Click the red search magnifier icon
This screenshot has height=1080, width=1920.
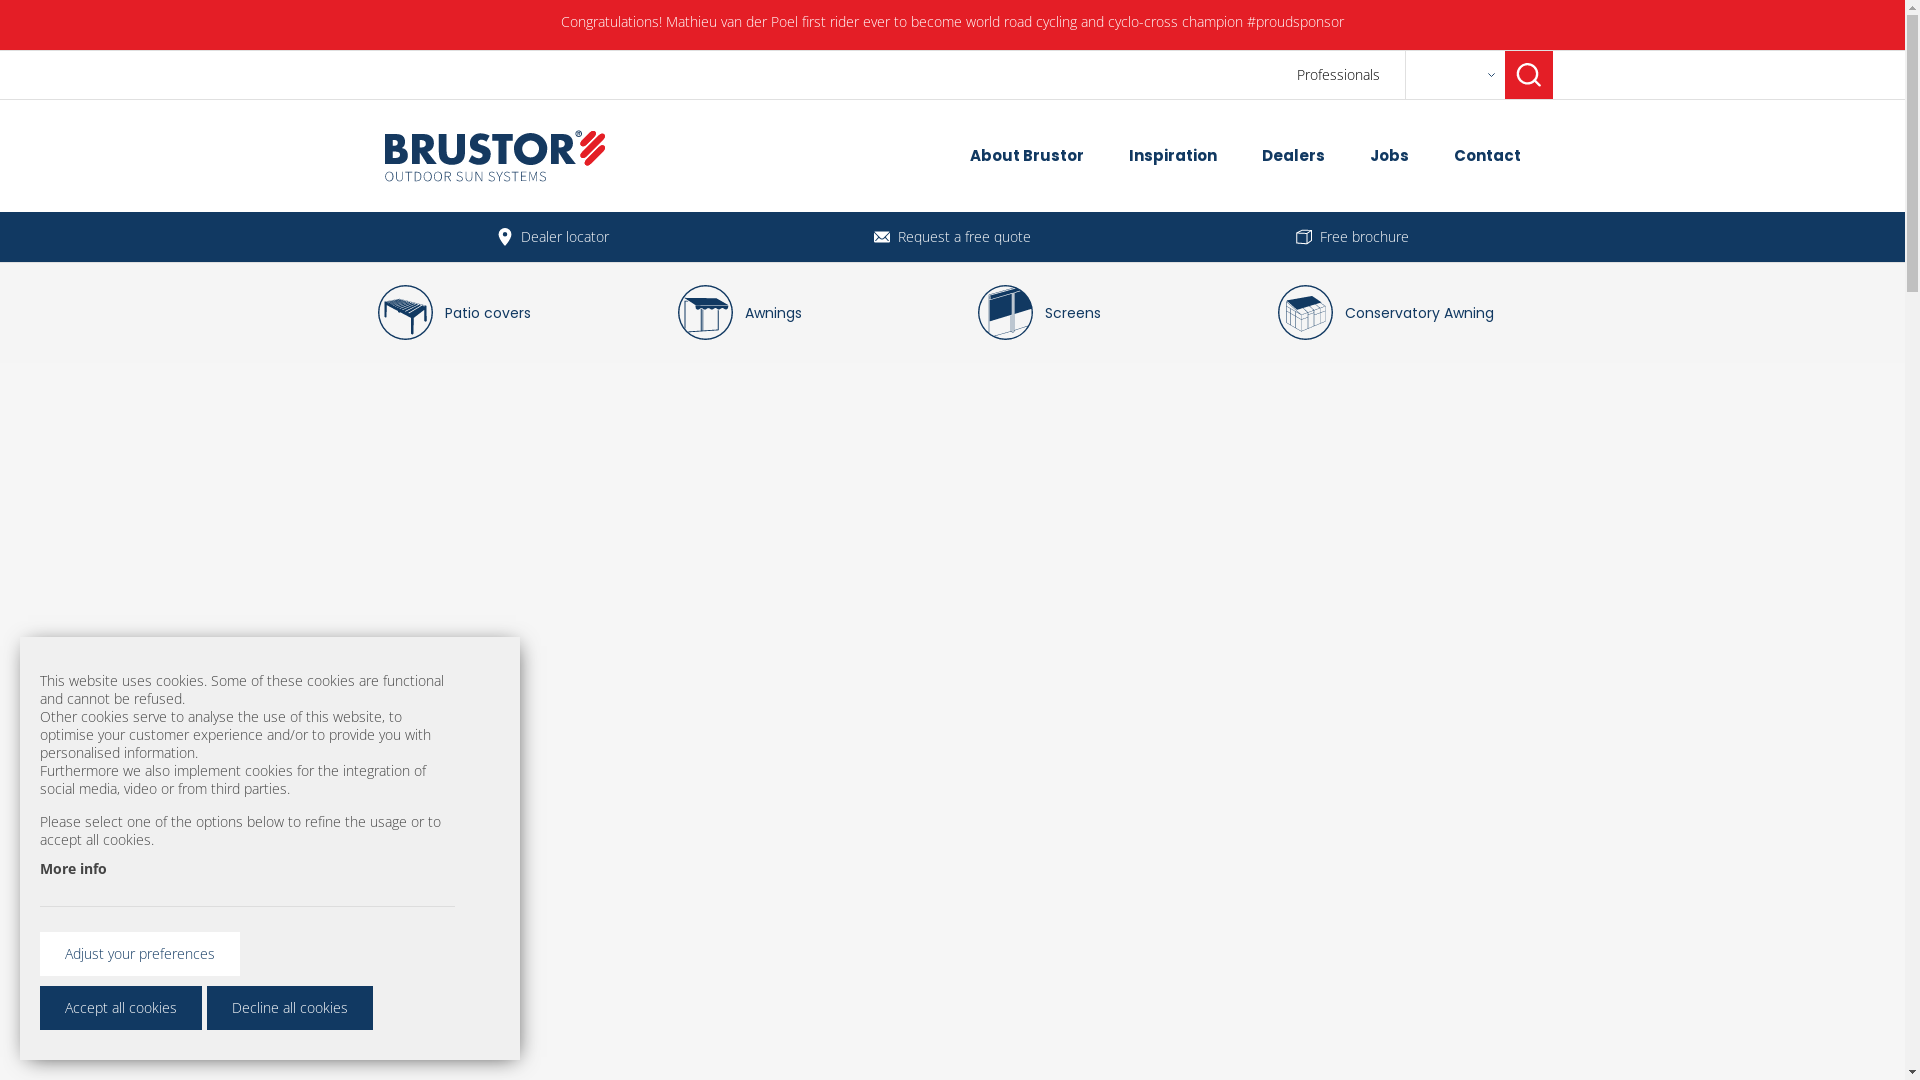pyautogui.click(x=1528, y=75)
